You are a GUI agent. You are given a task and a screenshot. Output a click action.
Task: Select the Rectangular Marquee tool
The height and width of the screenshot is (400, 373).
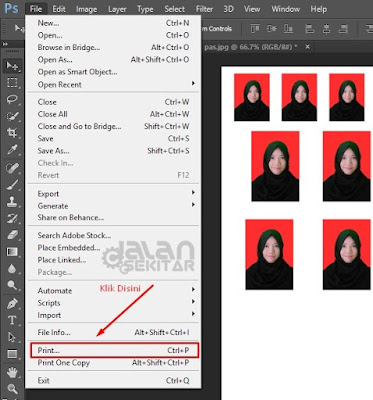tap(12, 82)
